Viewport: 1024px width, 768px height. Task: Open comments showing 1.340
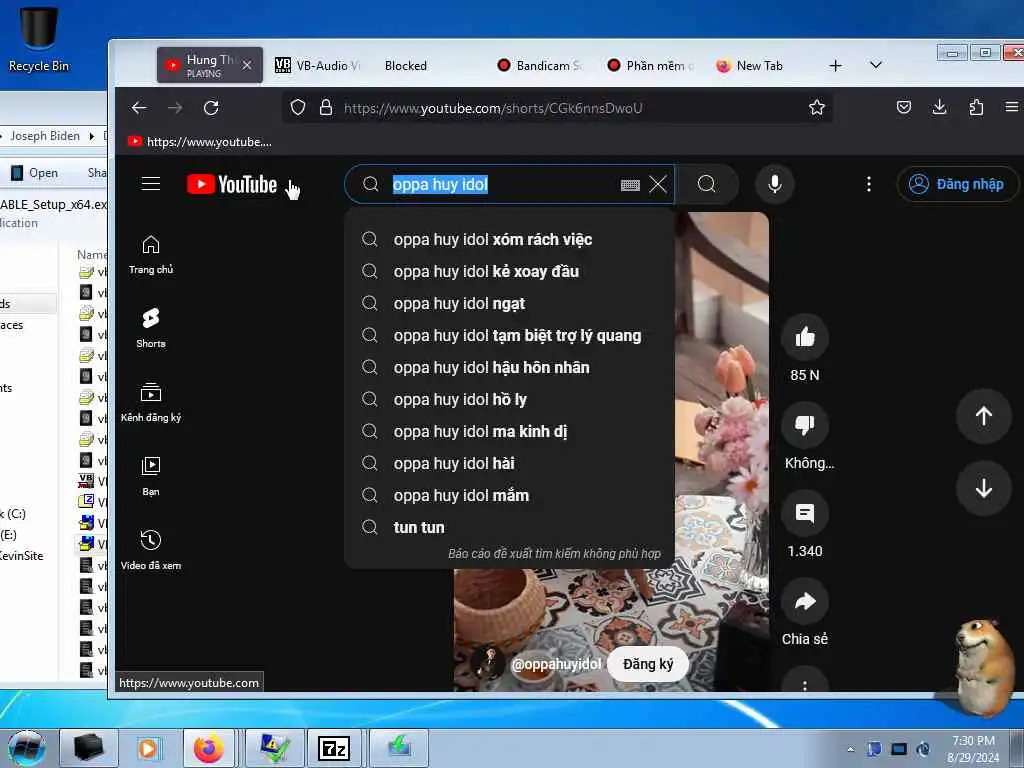(x=805, y=513)
